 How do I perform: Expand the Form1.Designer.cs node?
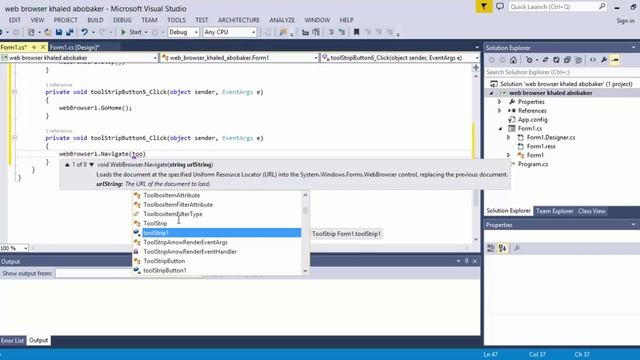509,138
